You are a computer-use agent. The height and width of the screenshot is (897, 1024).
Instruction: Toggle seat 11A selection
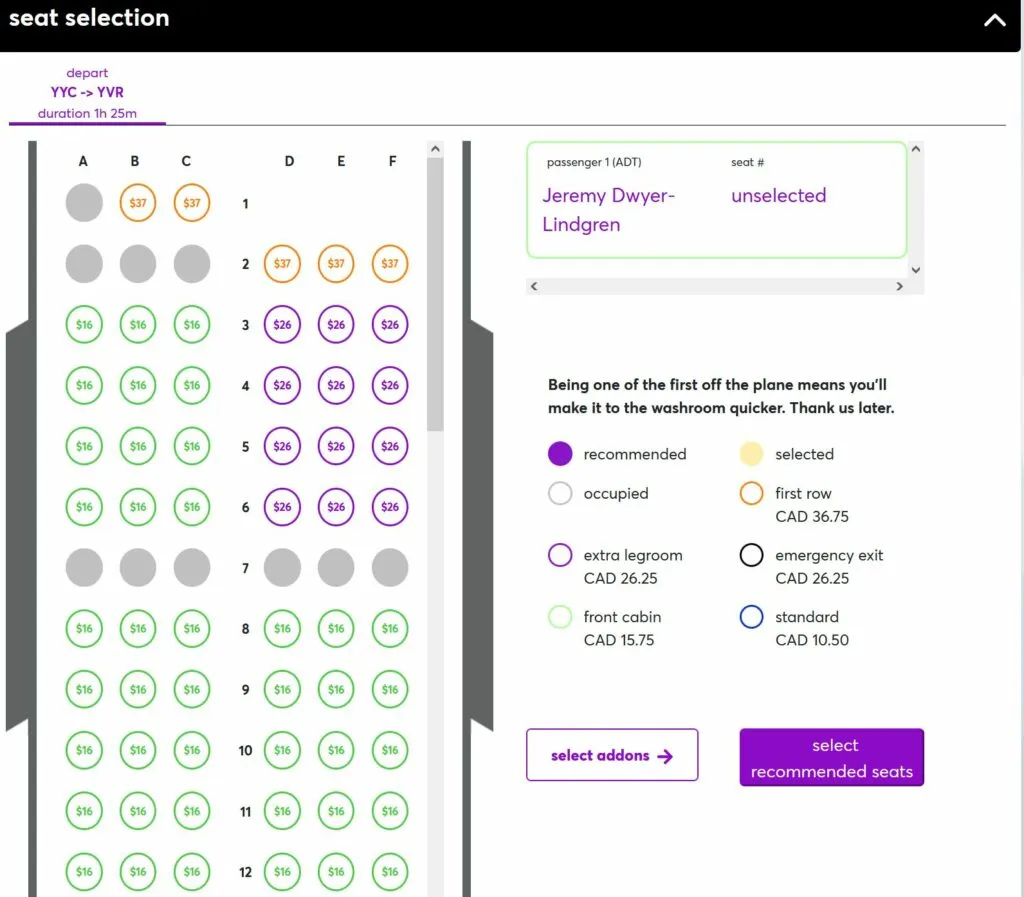pos(84,811)
